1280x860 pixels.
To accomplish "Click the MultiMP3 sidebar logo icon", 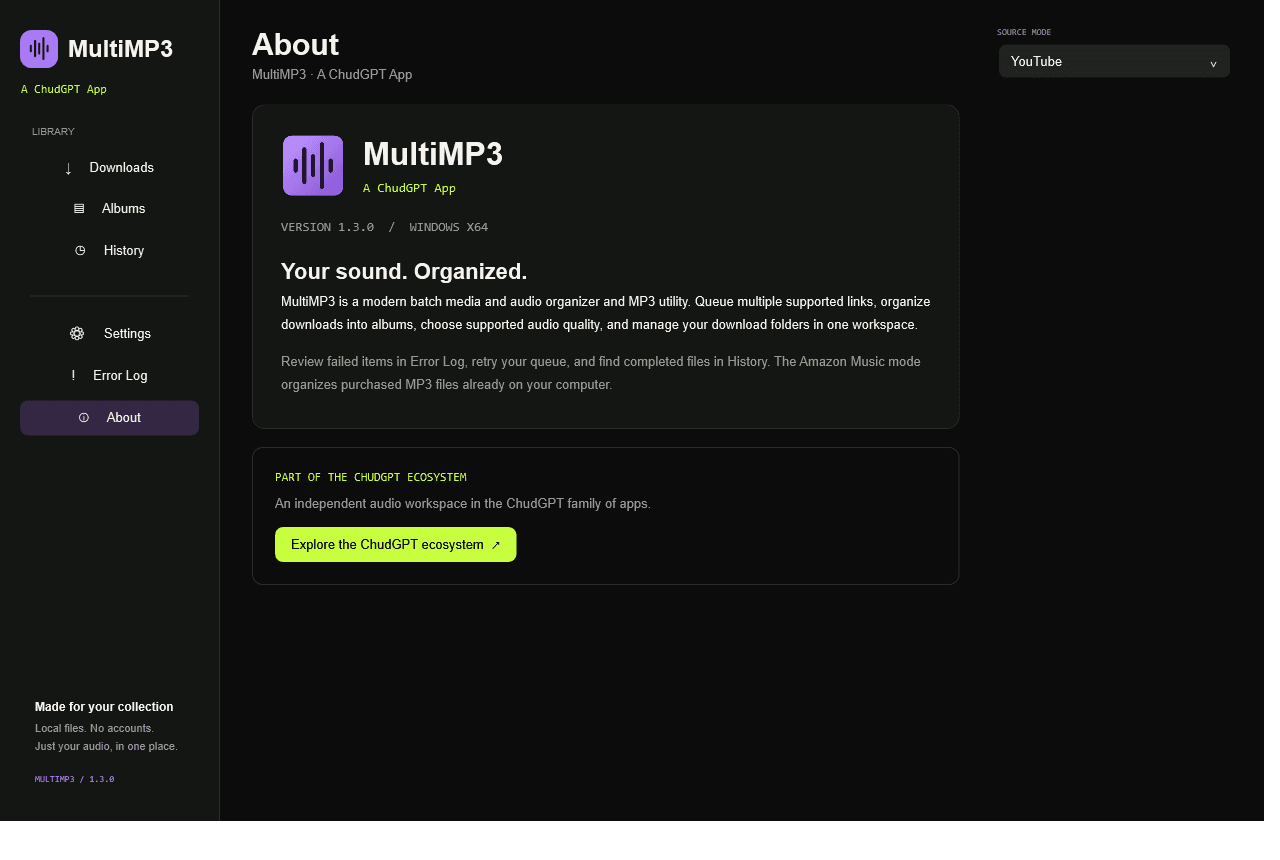I will [39, 49].
